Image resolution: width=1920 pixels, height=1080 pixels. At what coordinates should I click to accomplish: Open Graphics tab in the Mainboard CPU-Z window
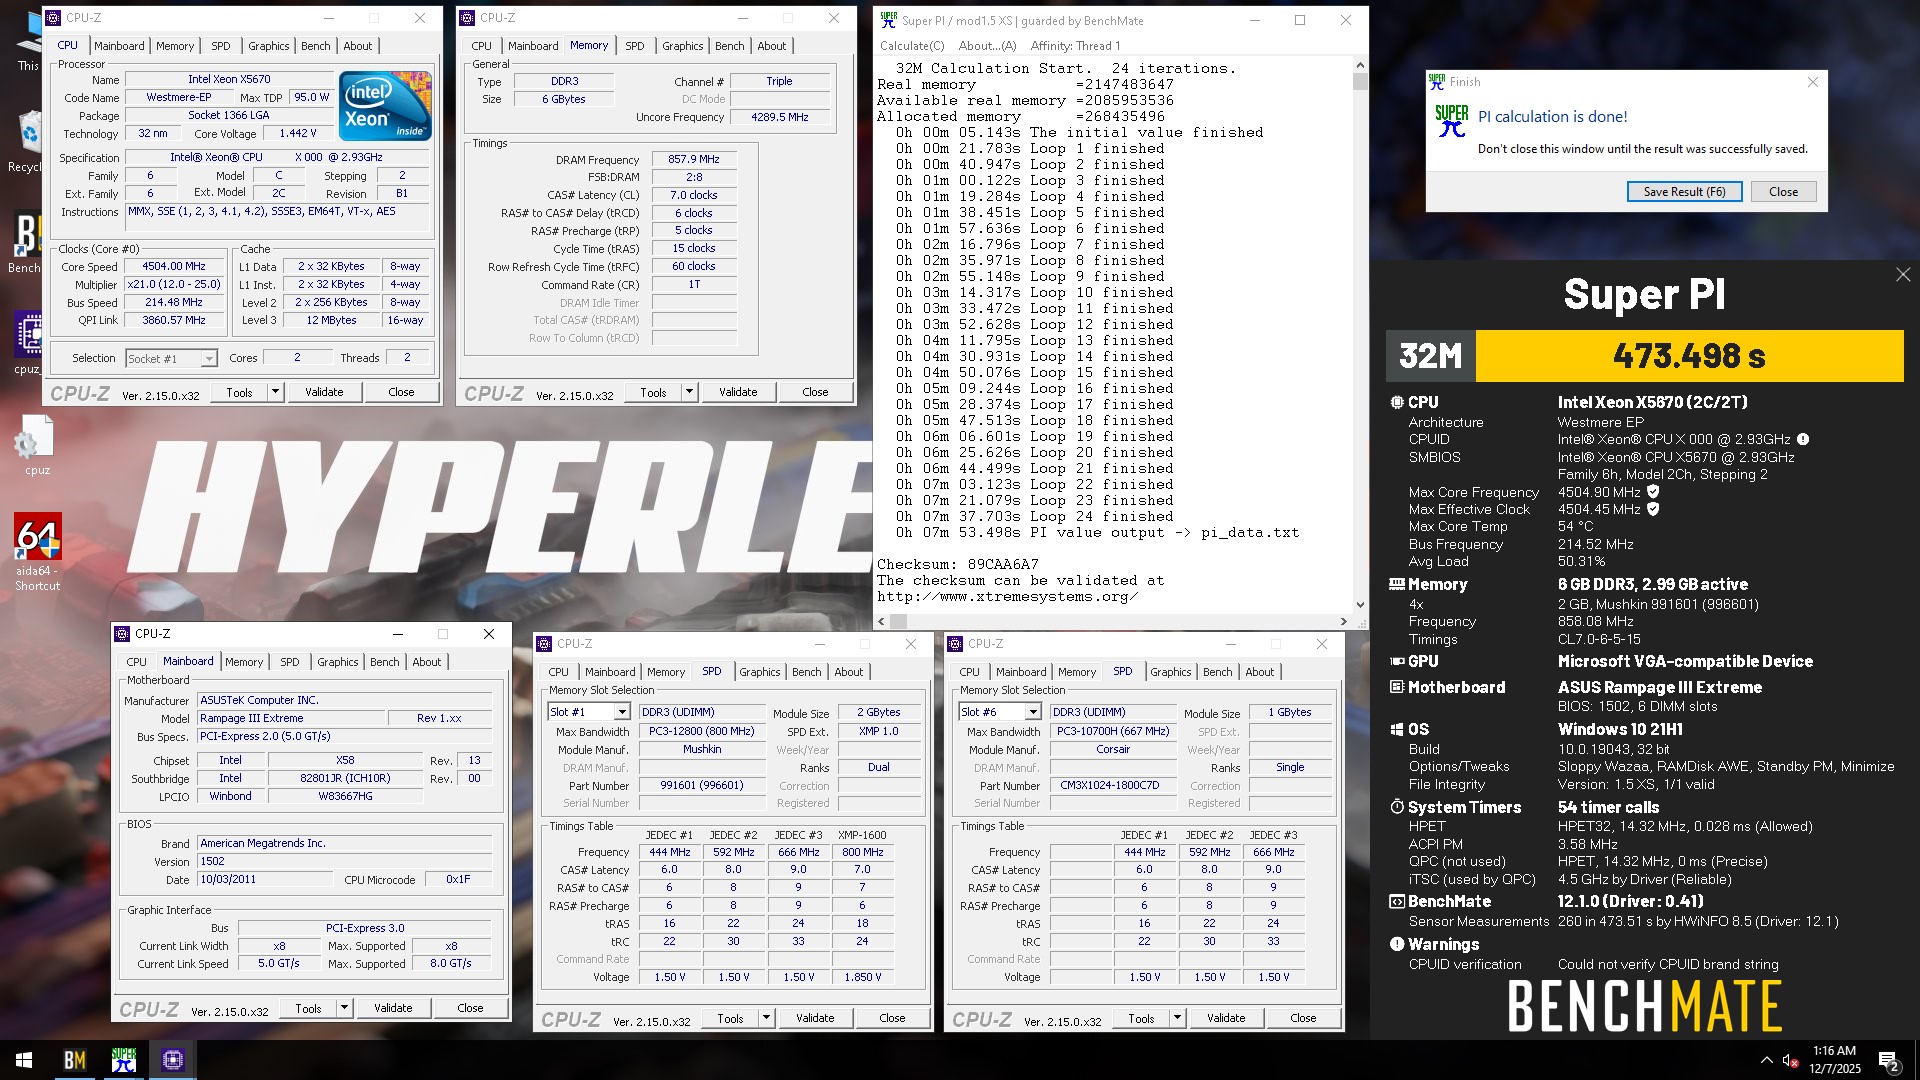337,662
